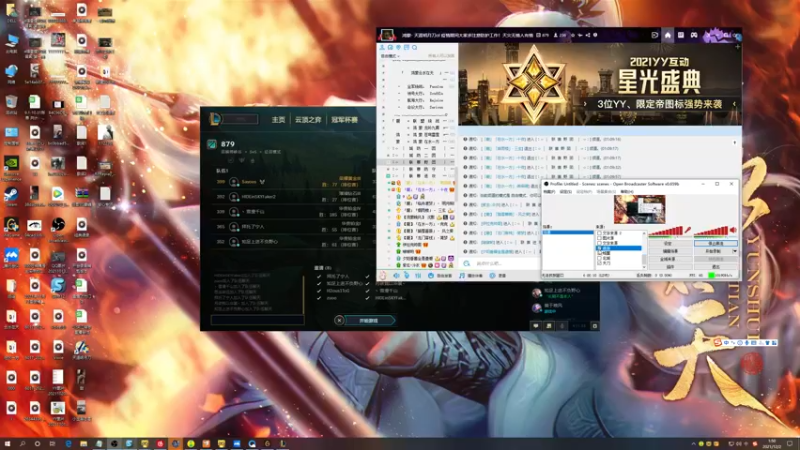Click the YY star festival banner
800x450 pixels.
tap(599, 84)
